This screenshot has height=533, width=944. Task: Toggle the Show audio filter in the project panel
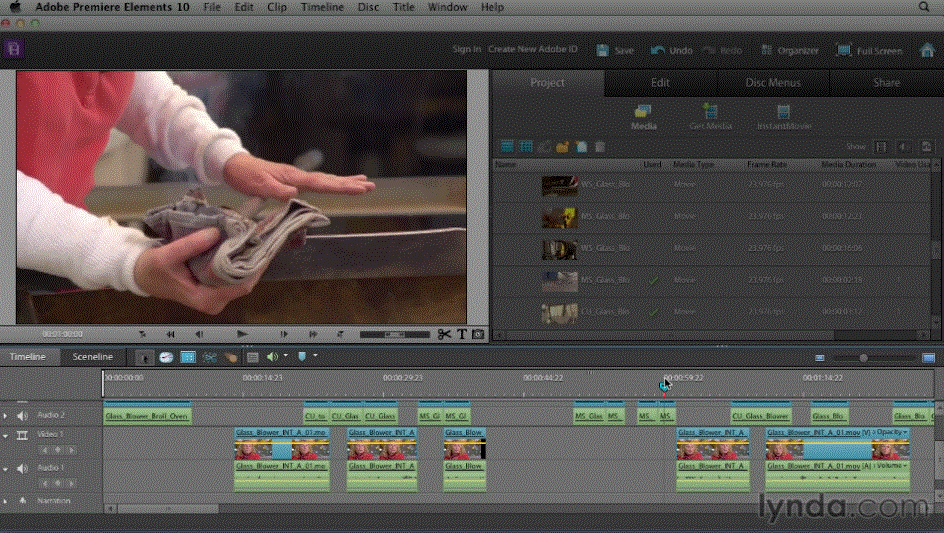point(902,147)
